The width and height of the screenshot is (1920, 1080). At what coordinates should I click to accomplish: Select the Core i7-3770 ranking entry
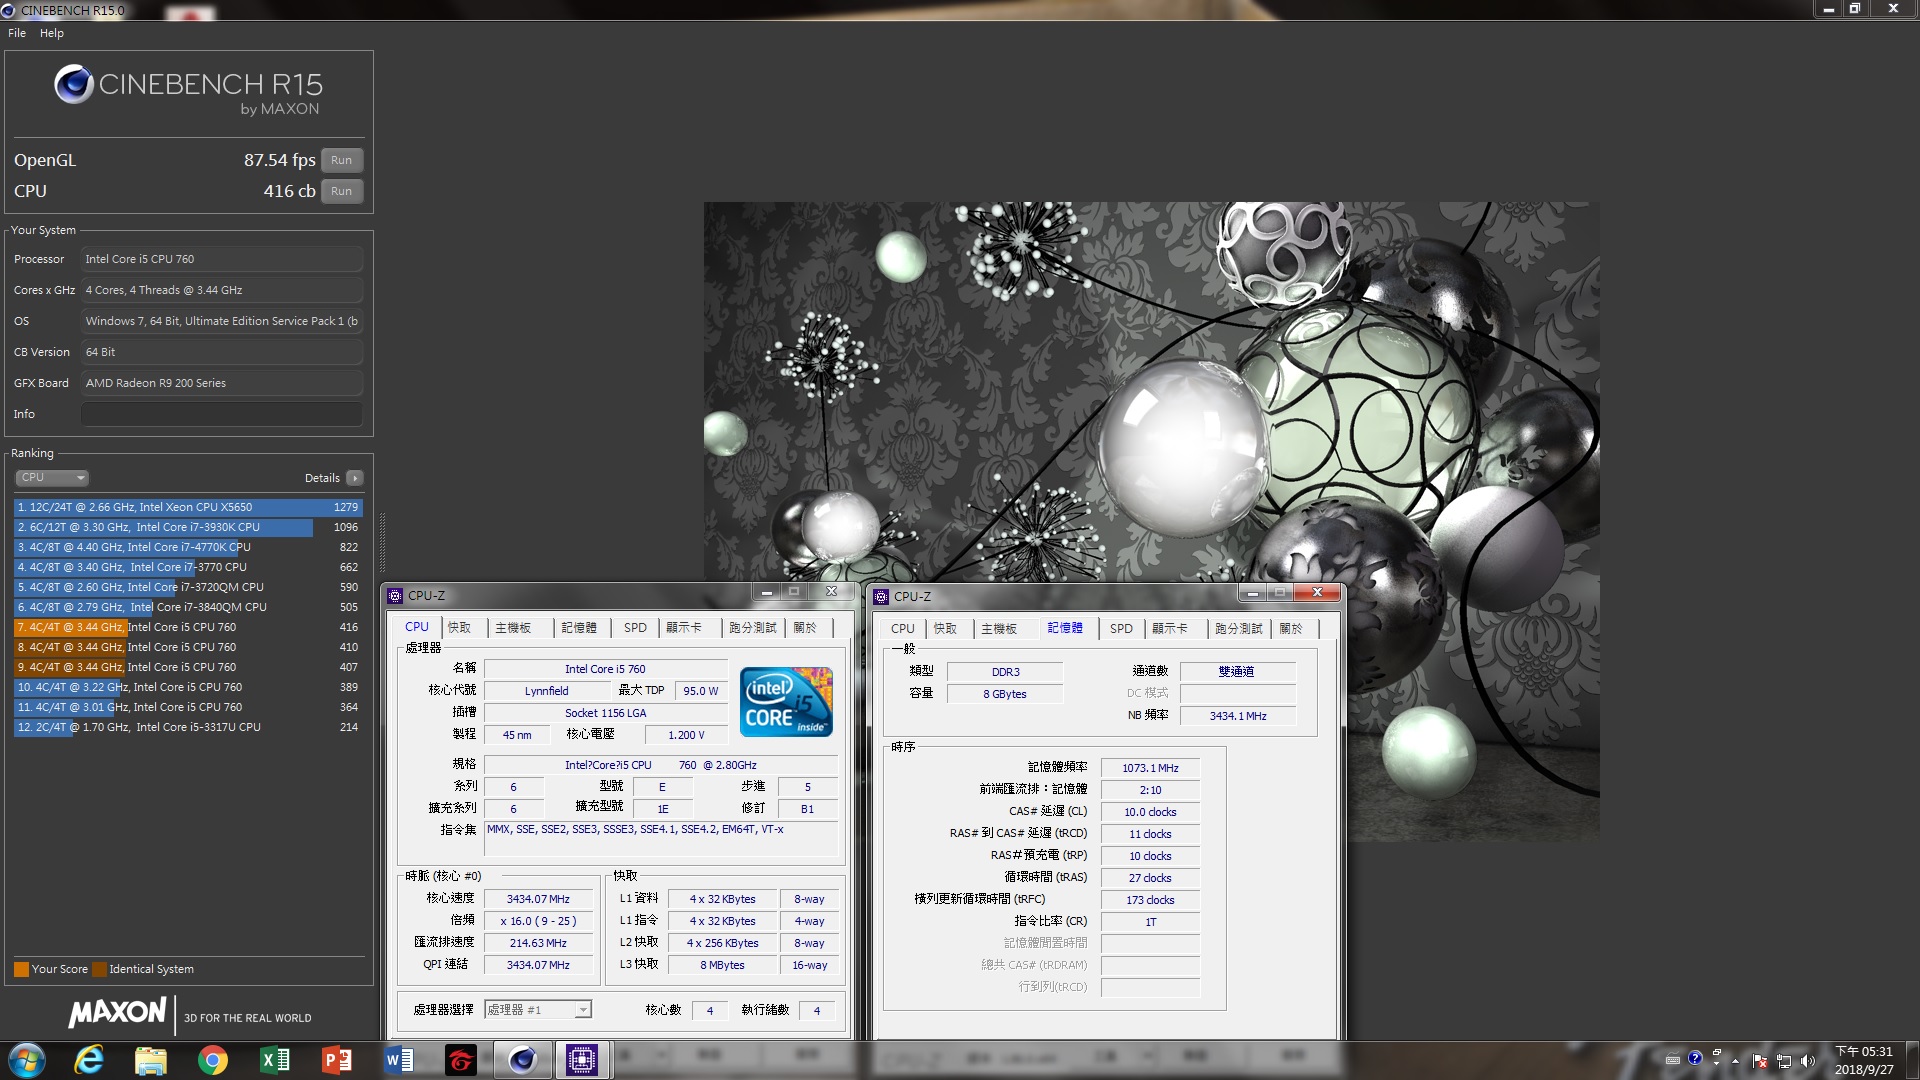point(187,567)
